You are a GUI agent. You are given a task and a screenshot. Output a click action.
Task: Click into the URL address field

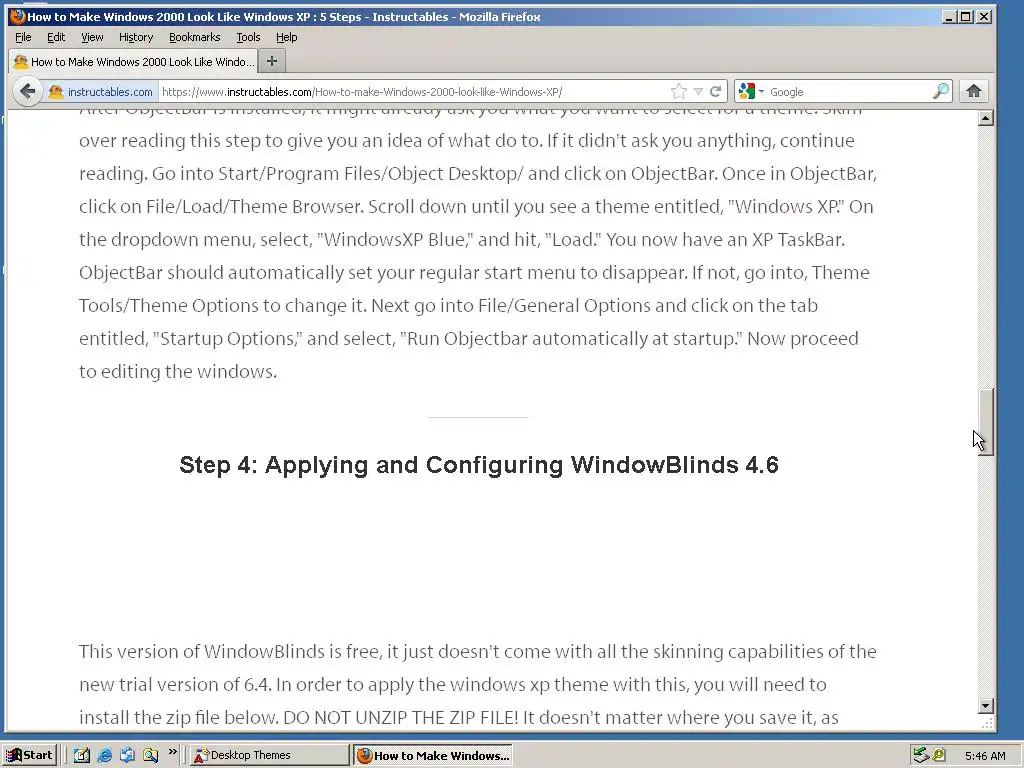(415, 92)
